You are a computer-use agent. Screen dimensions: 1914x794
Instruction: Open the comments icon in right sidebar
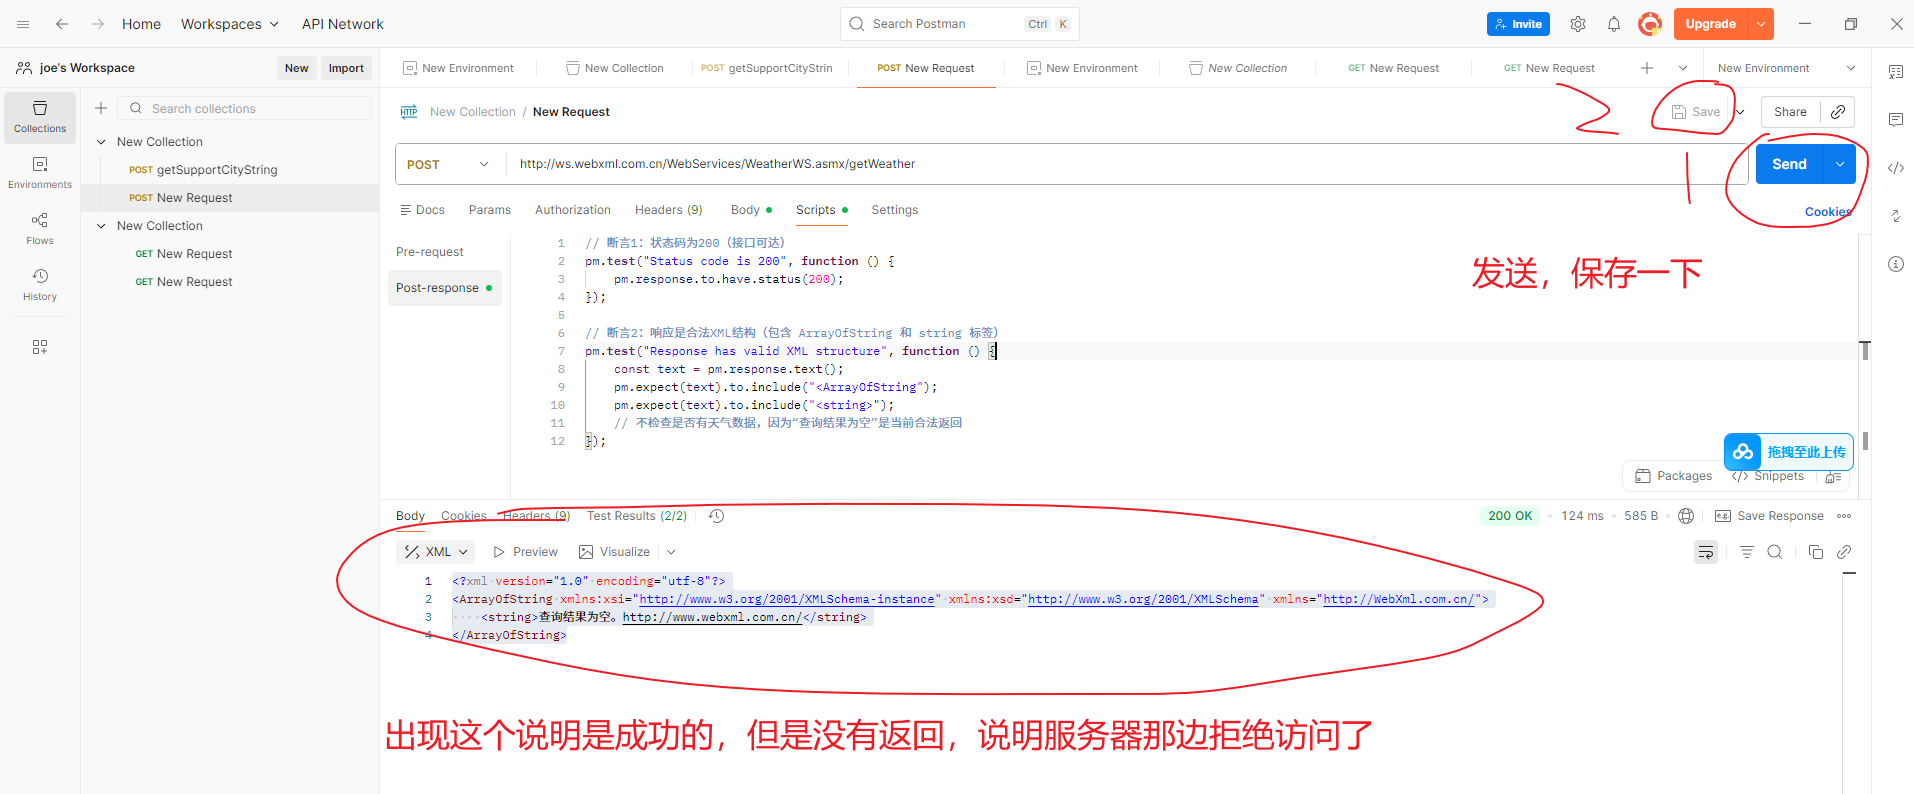coord(1896,120)
